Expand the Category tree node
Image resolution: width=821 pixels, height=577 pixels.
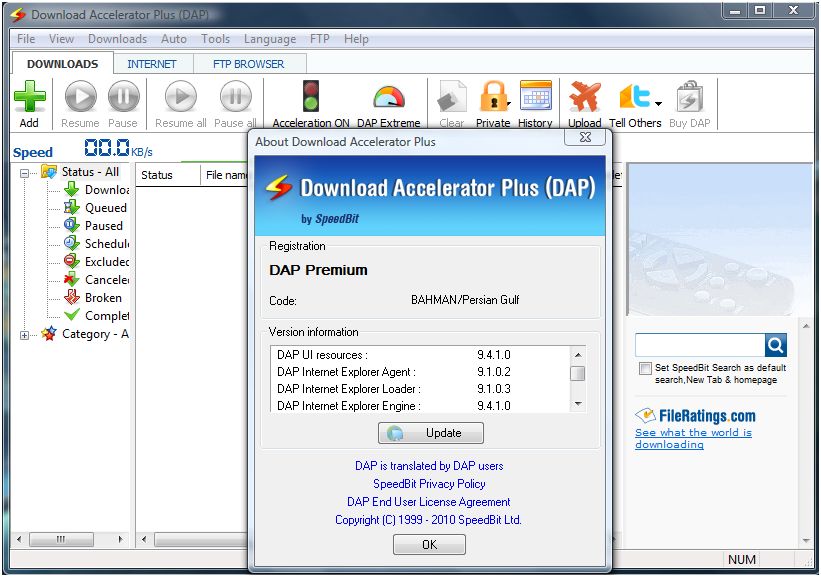(x=25, y=335)
